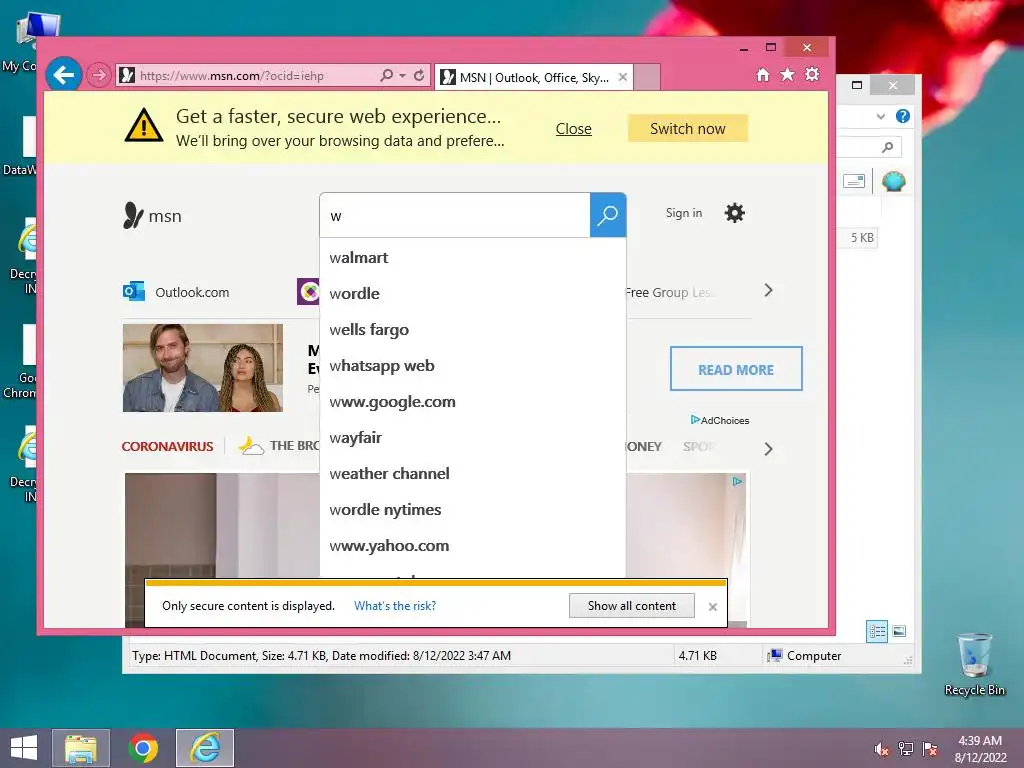Click the muted speaker tray icon
The height and width of the screenshot is (768, 1024).
click(x=881, y=749)
